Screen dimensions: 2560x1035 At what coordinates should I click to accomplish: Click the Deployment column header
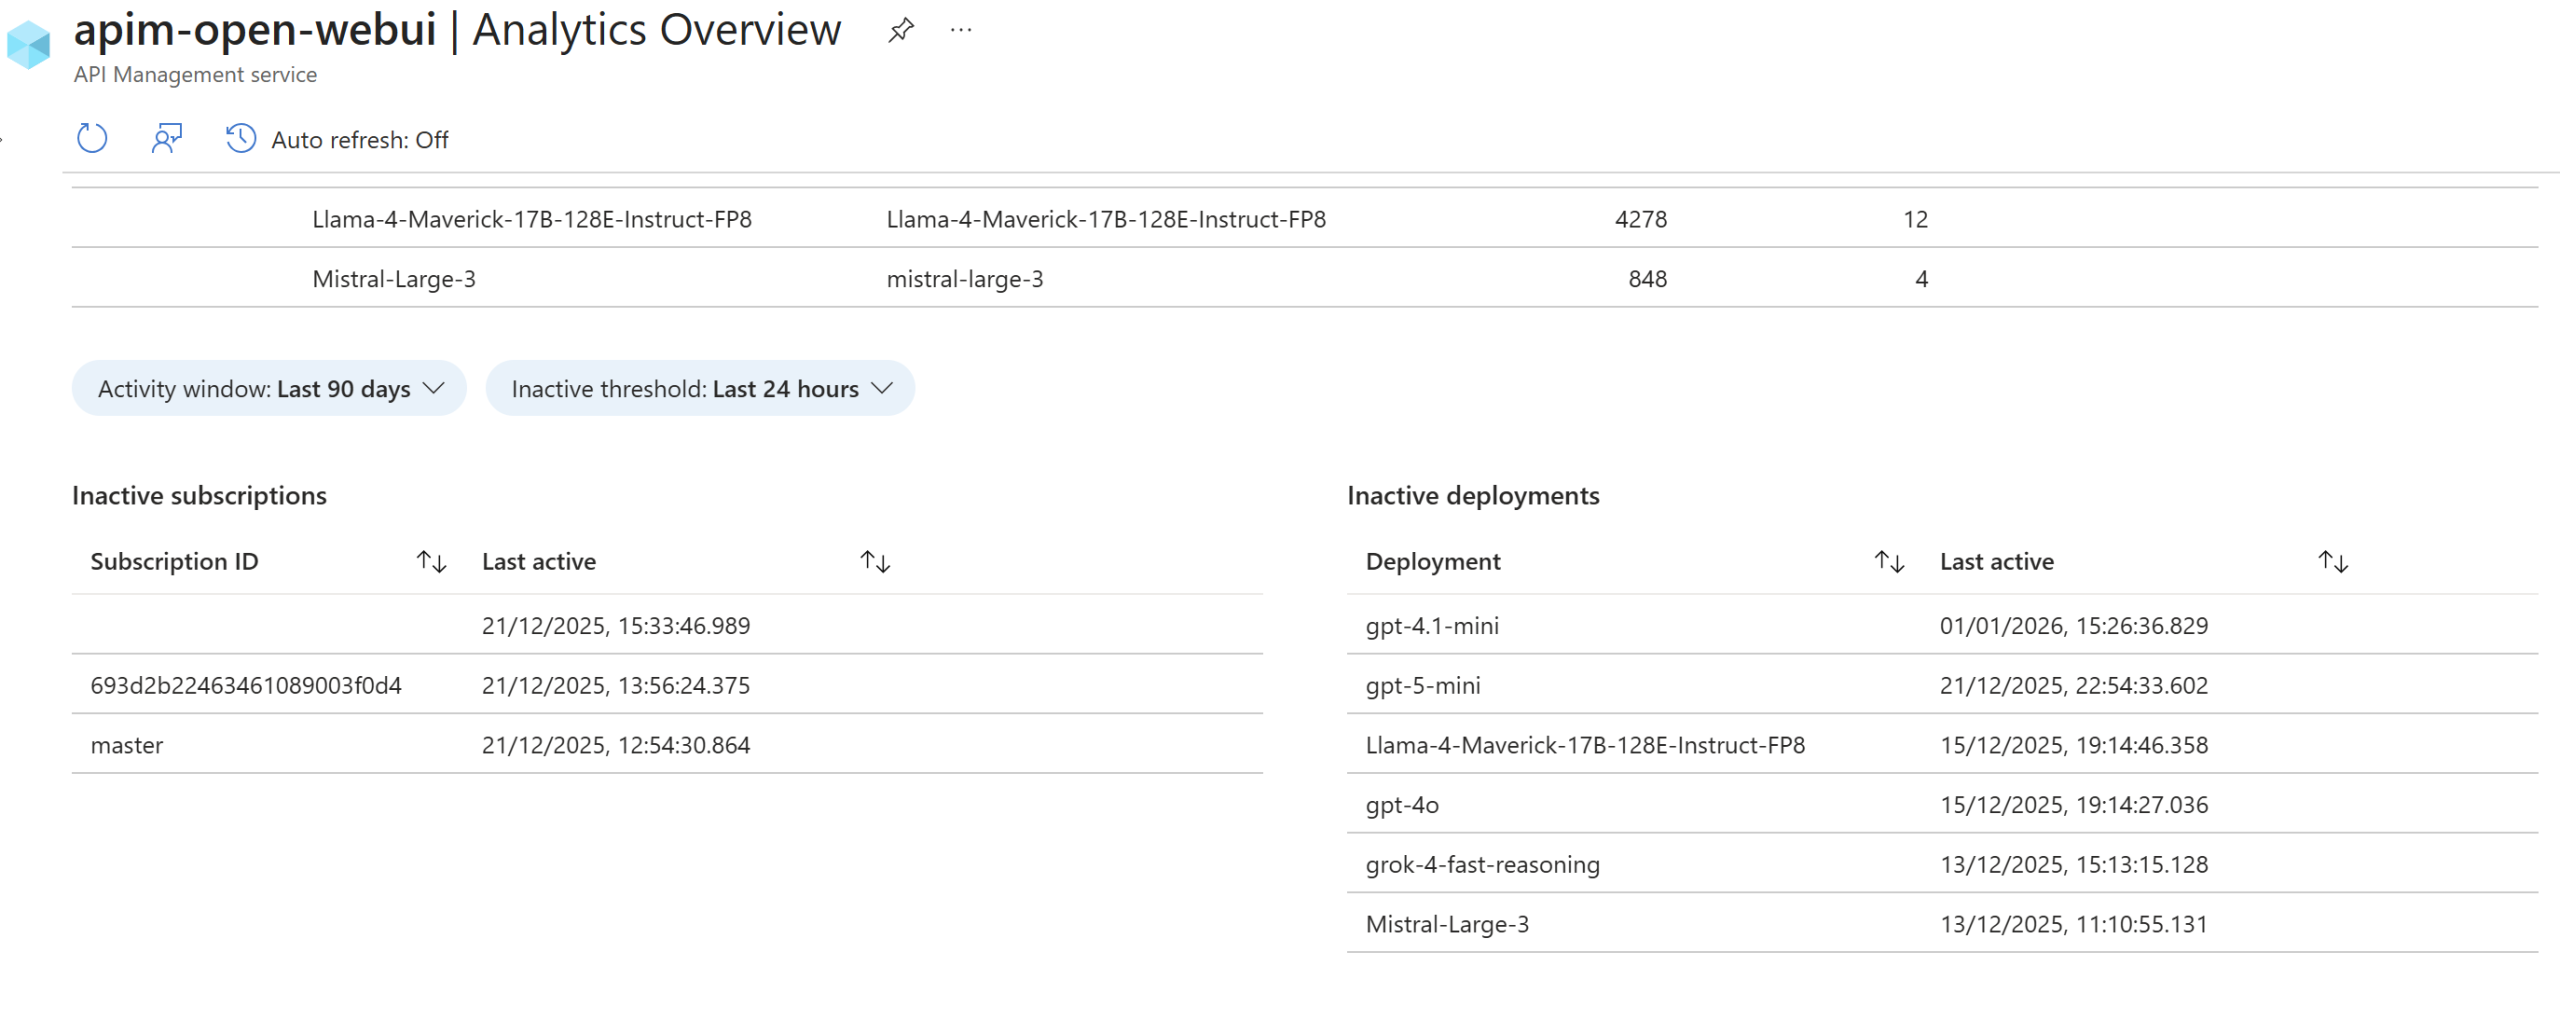[1432, 562]
